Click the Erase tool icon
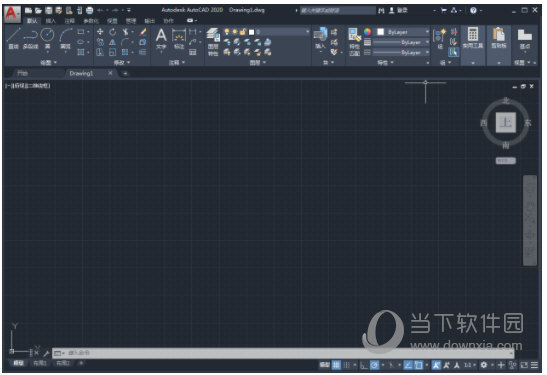547x375 pixels. point(143,32)
